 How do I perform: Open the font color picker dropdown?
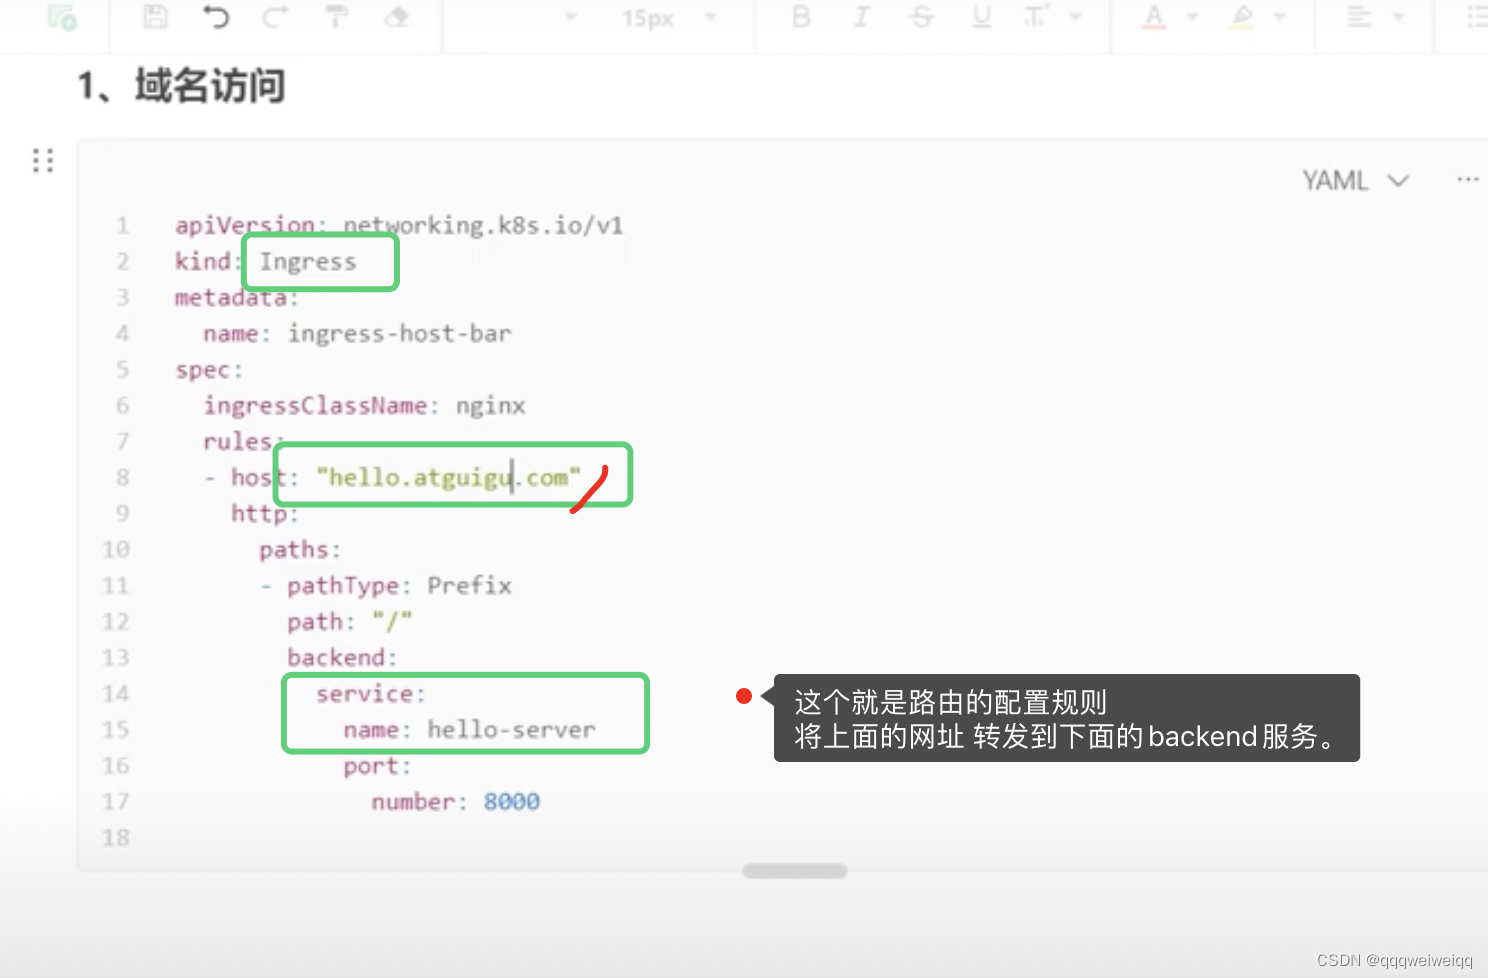[1192, 17]
